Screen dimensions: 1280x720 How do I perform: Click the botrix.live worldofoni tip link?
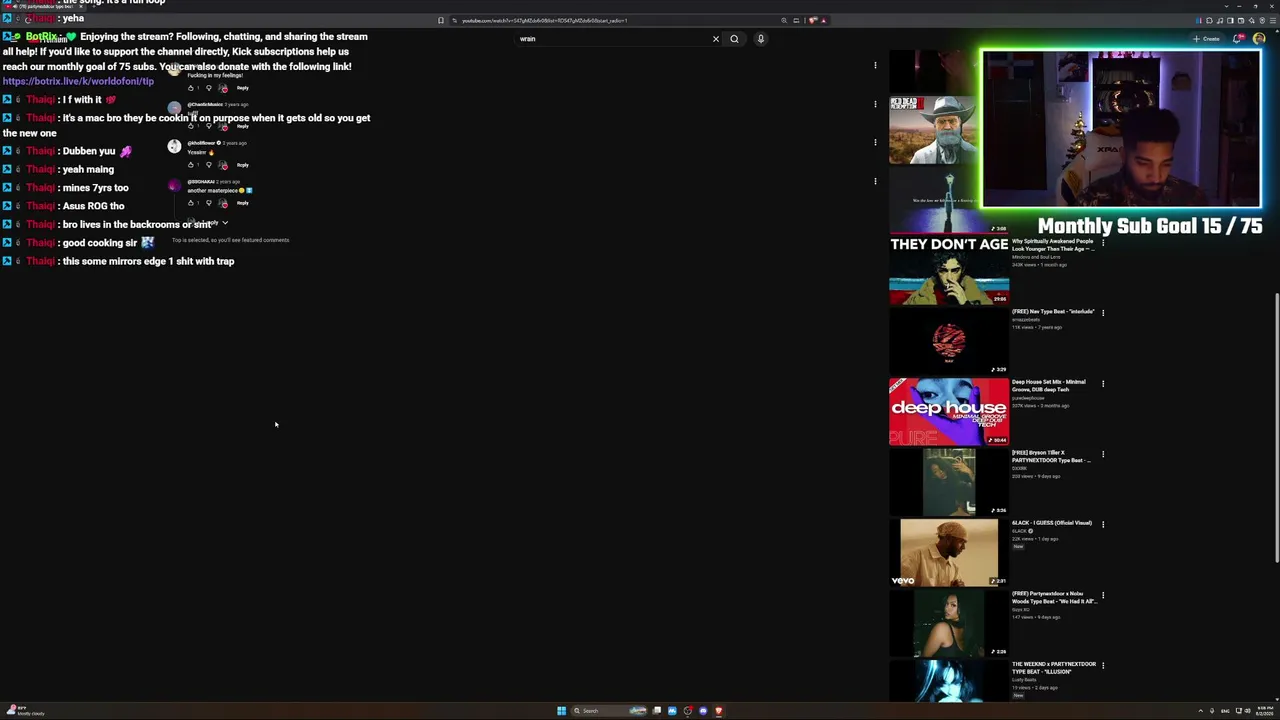78,82
